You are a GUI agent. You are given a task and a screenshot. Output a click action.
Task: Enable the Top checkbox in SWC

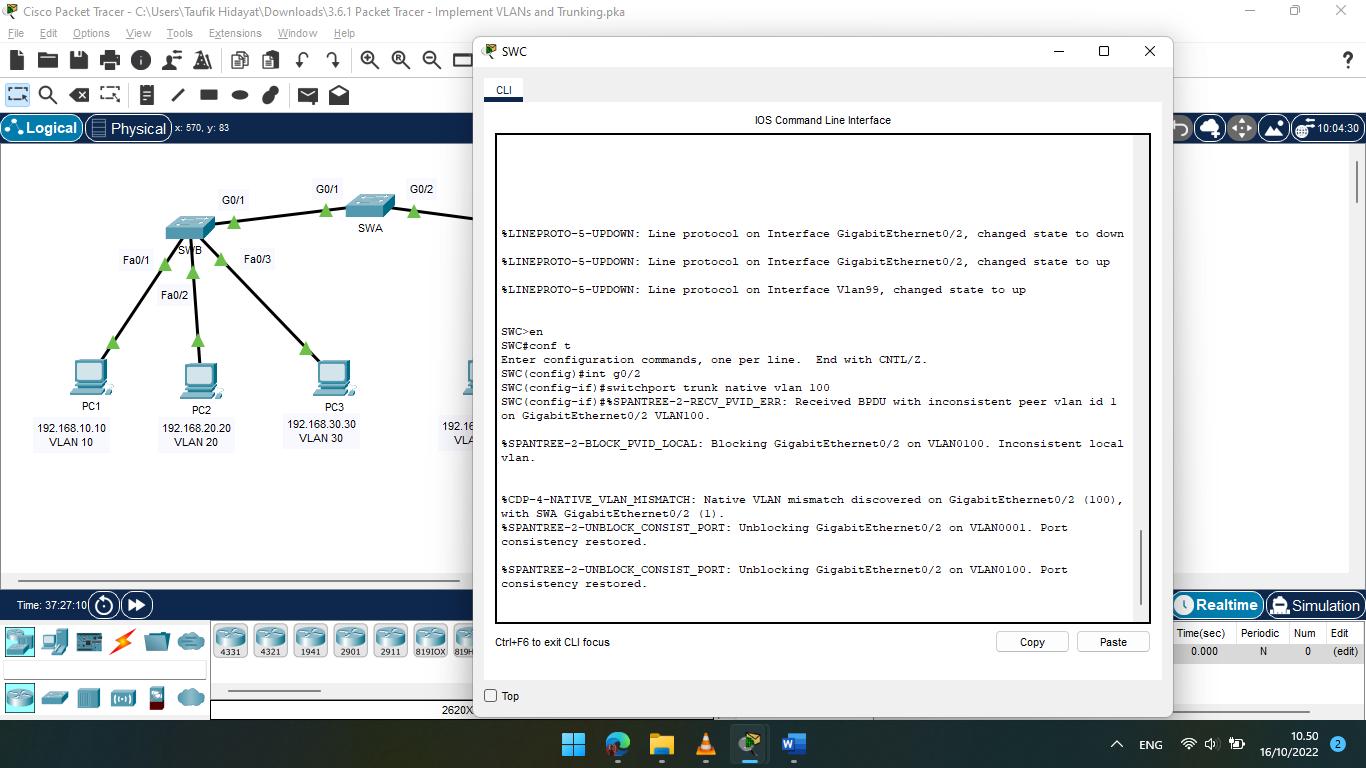(491, 696)
